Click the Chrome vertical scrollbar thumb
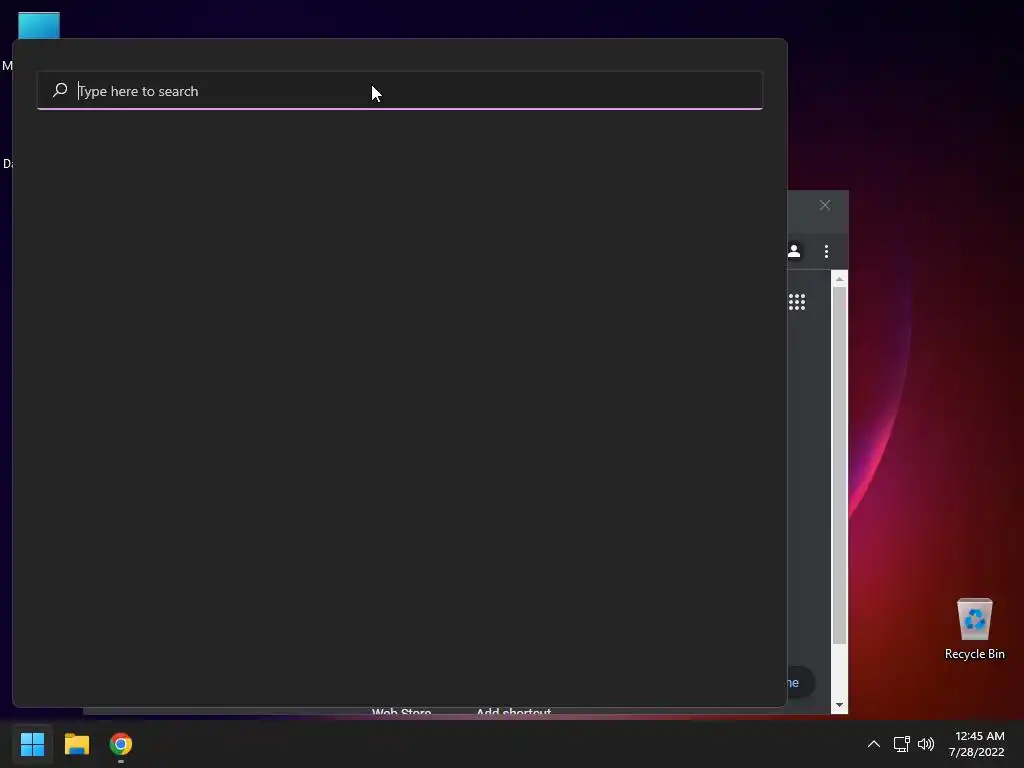This screenshot has height=768, width=1024. coord(839,465)
